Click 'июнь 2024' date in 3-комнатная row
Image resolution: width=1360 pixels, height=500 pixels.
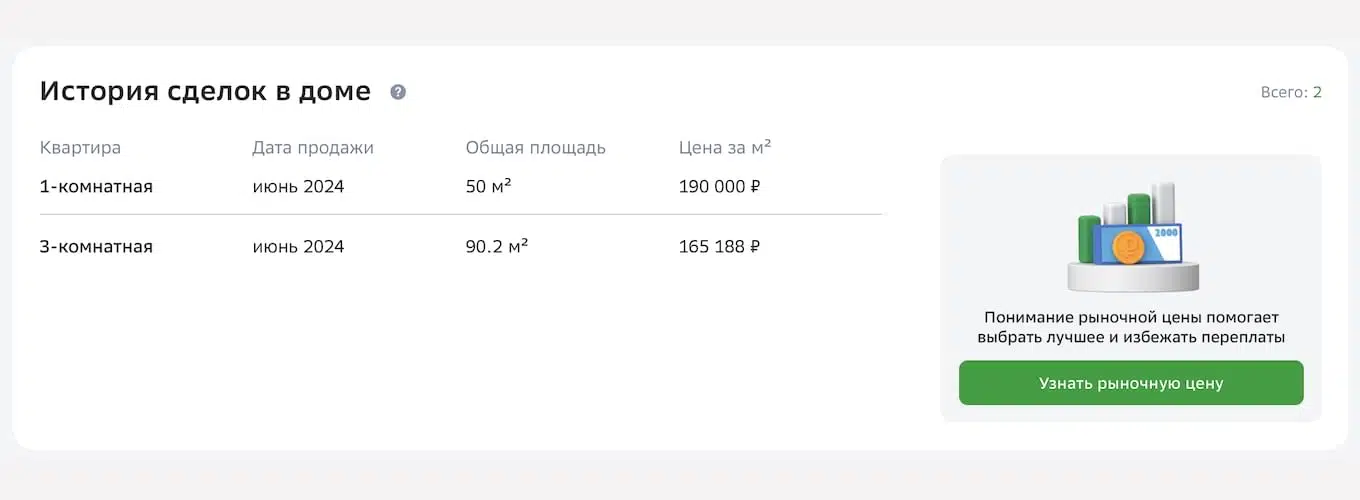click(298, 246)
